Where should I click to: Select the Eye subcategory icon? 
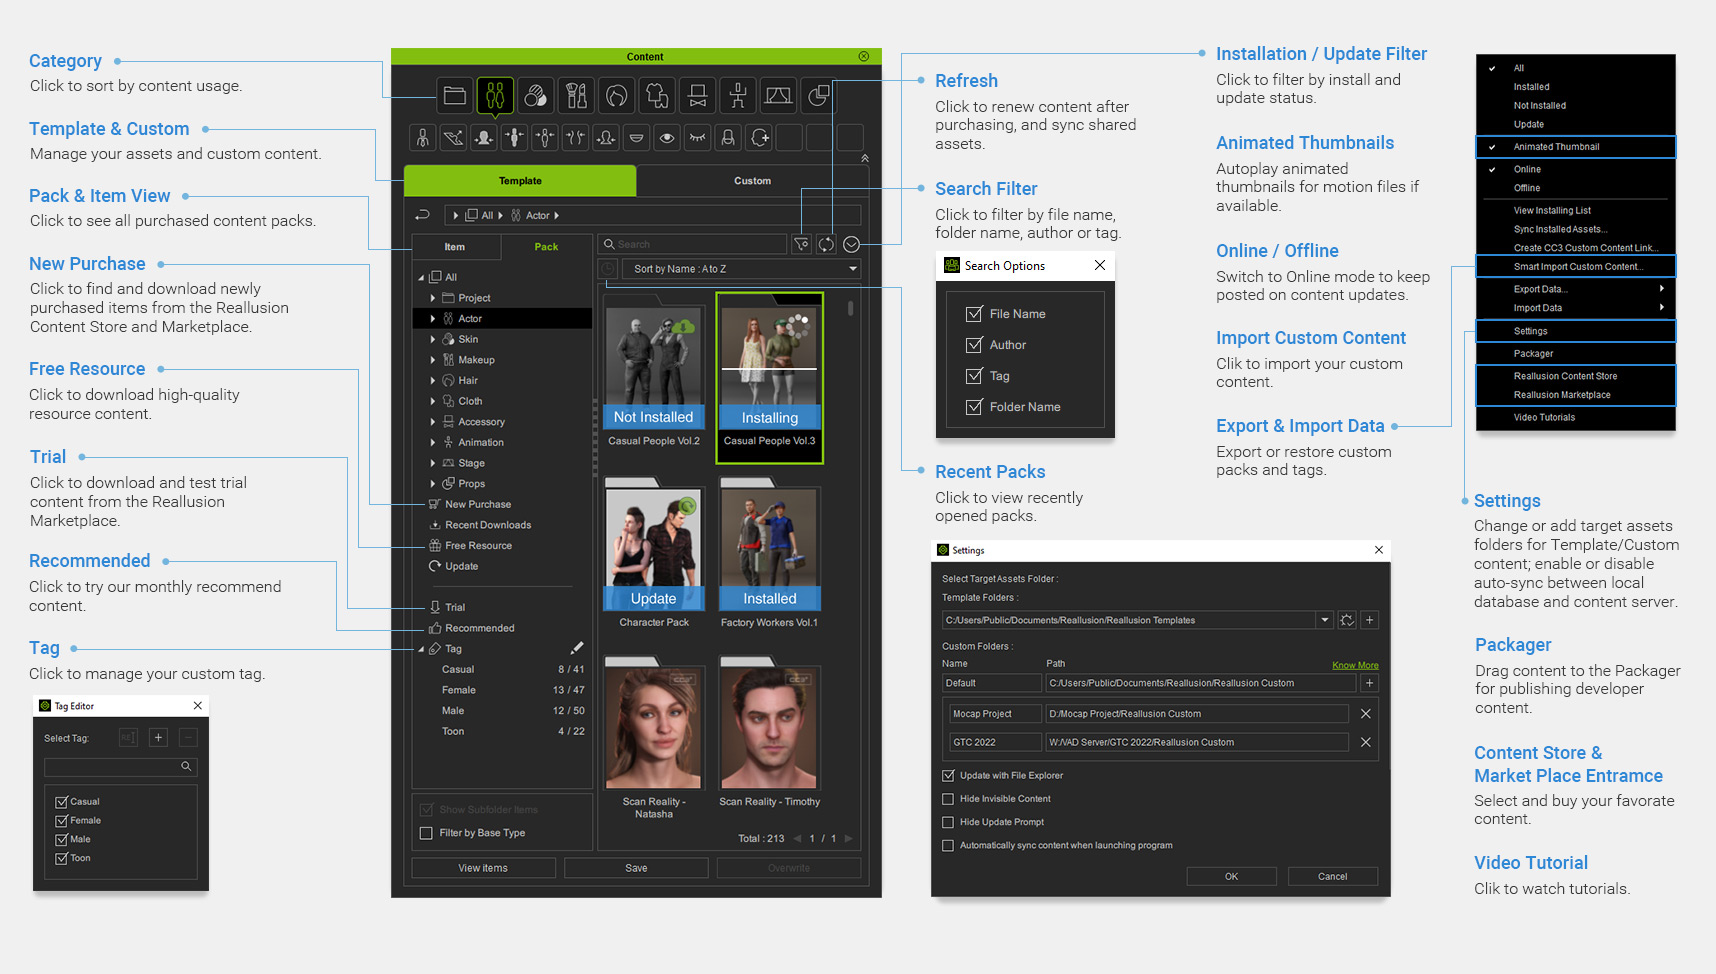(x=667, y=138)
